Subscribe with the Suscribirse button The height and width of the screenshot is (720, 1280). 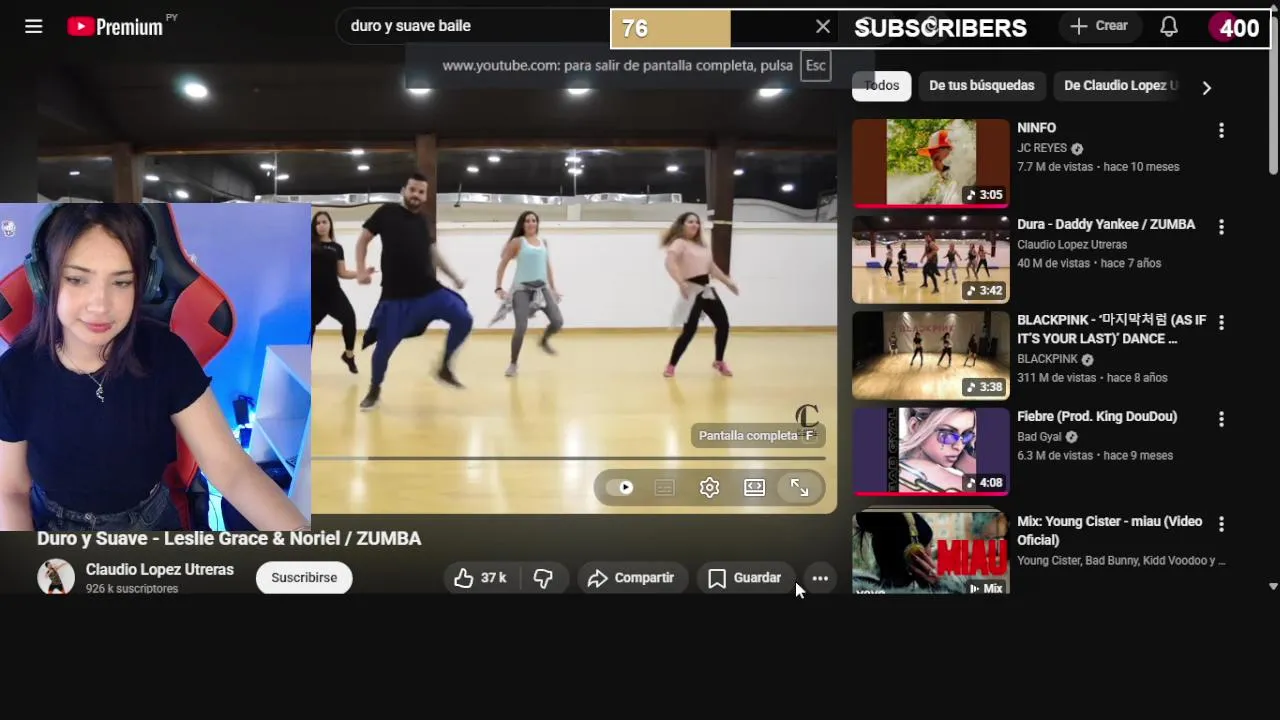pos(304,578)
